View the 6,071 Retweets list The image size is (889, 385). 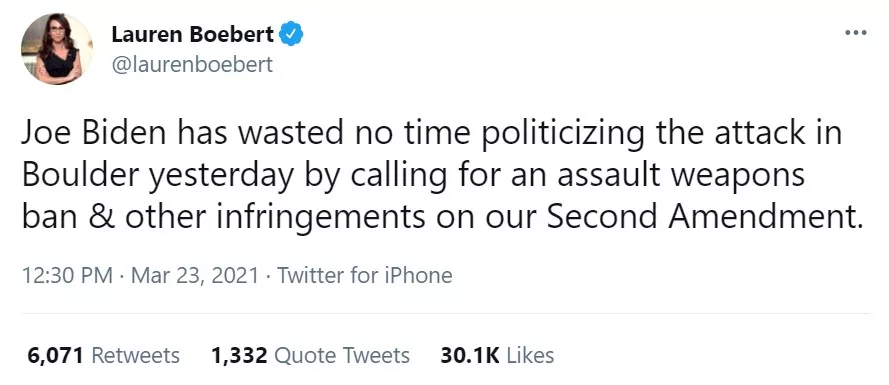point(103,356)
